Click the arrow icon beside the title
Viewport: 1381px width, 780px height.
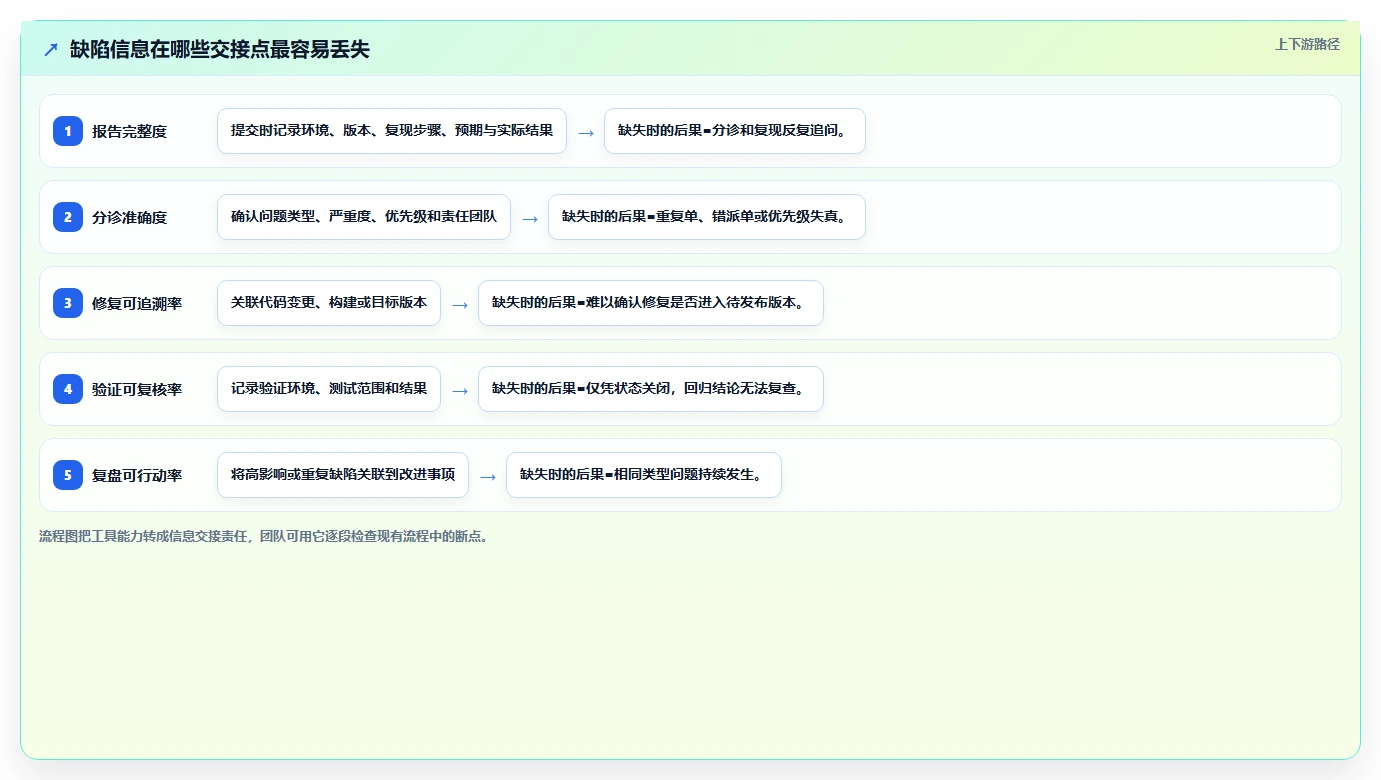(51, 49)
